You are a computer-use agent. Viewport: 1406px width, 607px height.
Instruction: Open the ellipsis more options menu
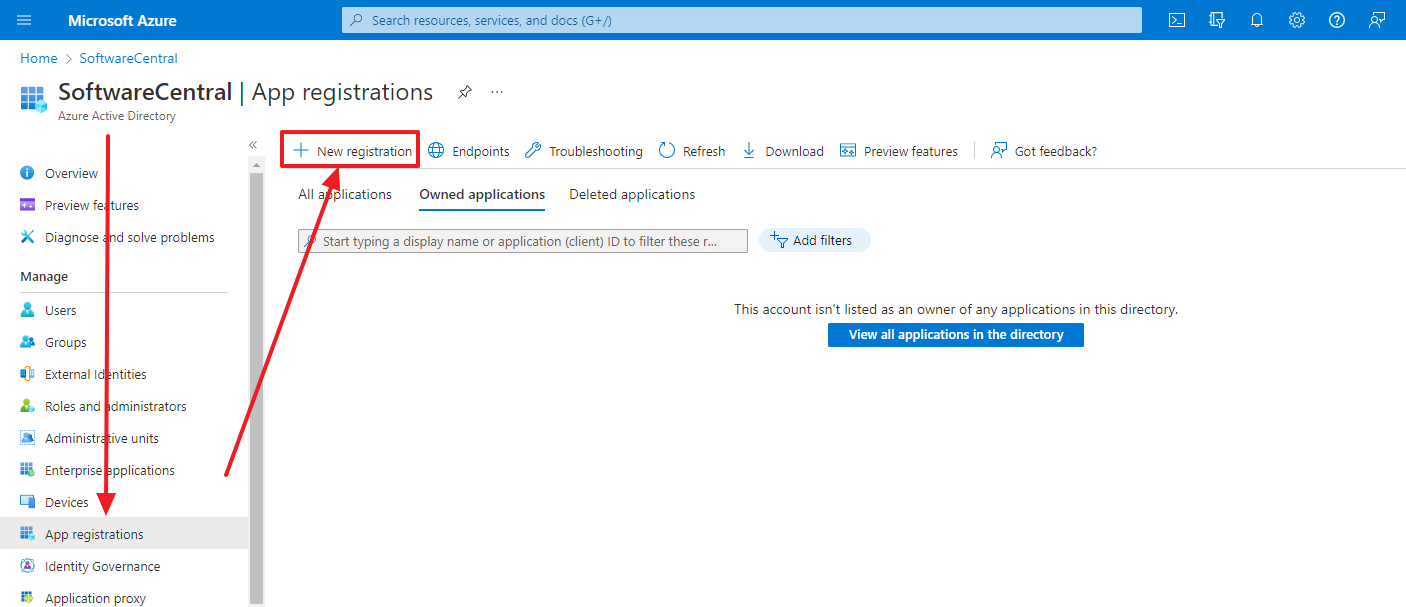[x=497, y=92]
